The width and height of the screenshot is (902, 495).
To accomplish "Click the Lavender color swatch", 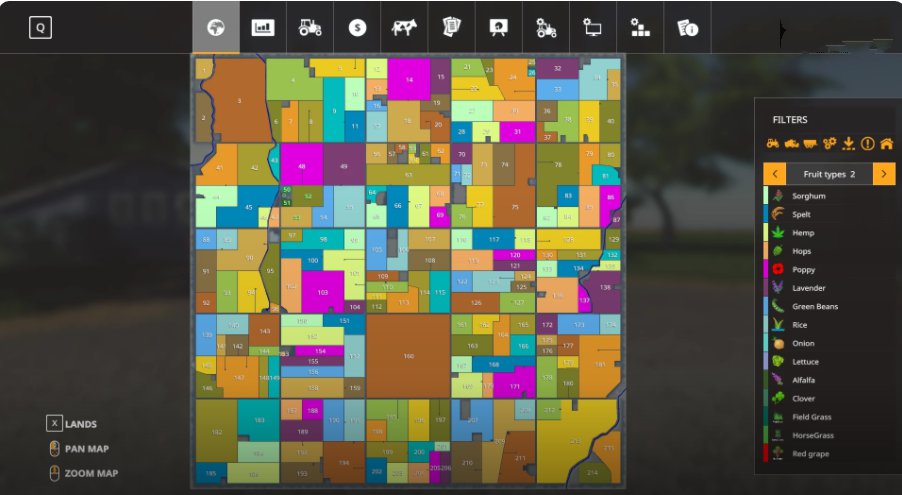I will click(766, 288).
